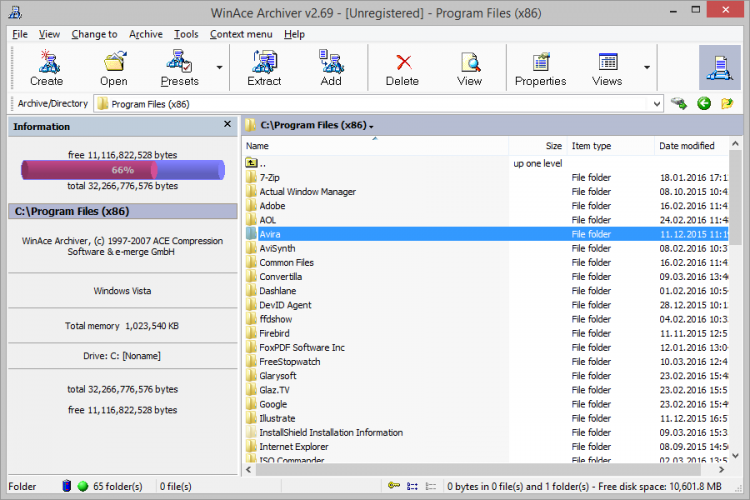
Task: Select the FreeStopwatch folder
Action: 290,362
